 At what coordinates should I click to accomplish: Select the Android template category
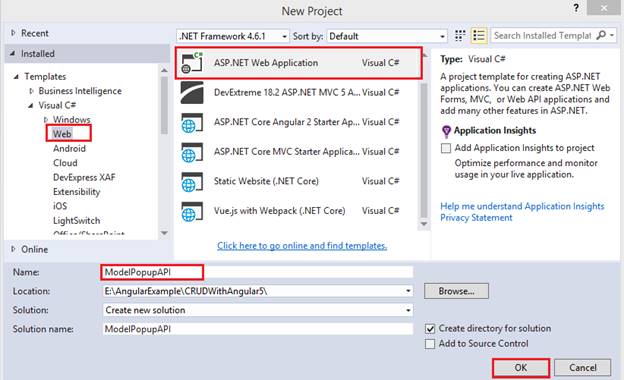point(69,148)
